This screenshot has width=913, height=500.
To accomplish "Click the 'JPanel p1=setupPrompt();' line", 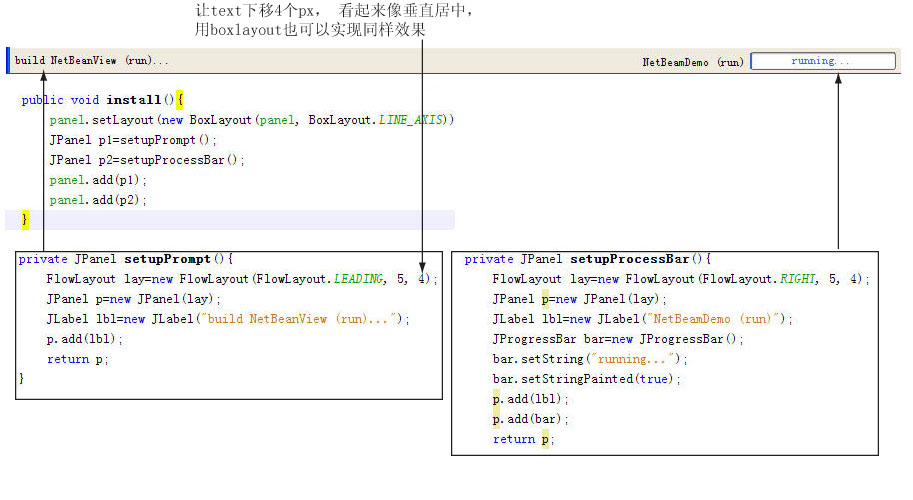I will click(133, 140).
